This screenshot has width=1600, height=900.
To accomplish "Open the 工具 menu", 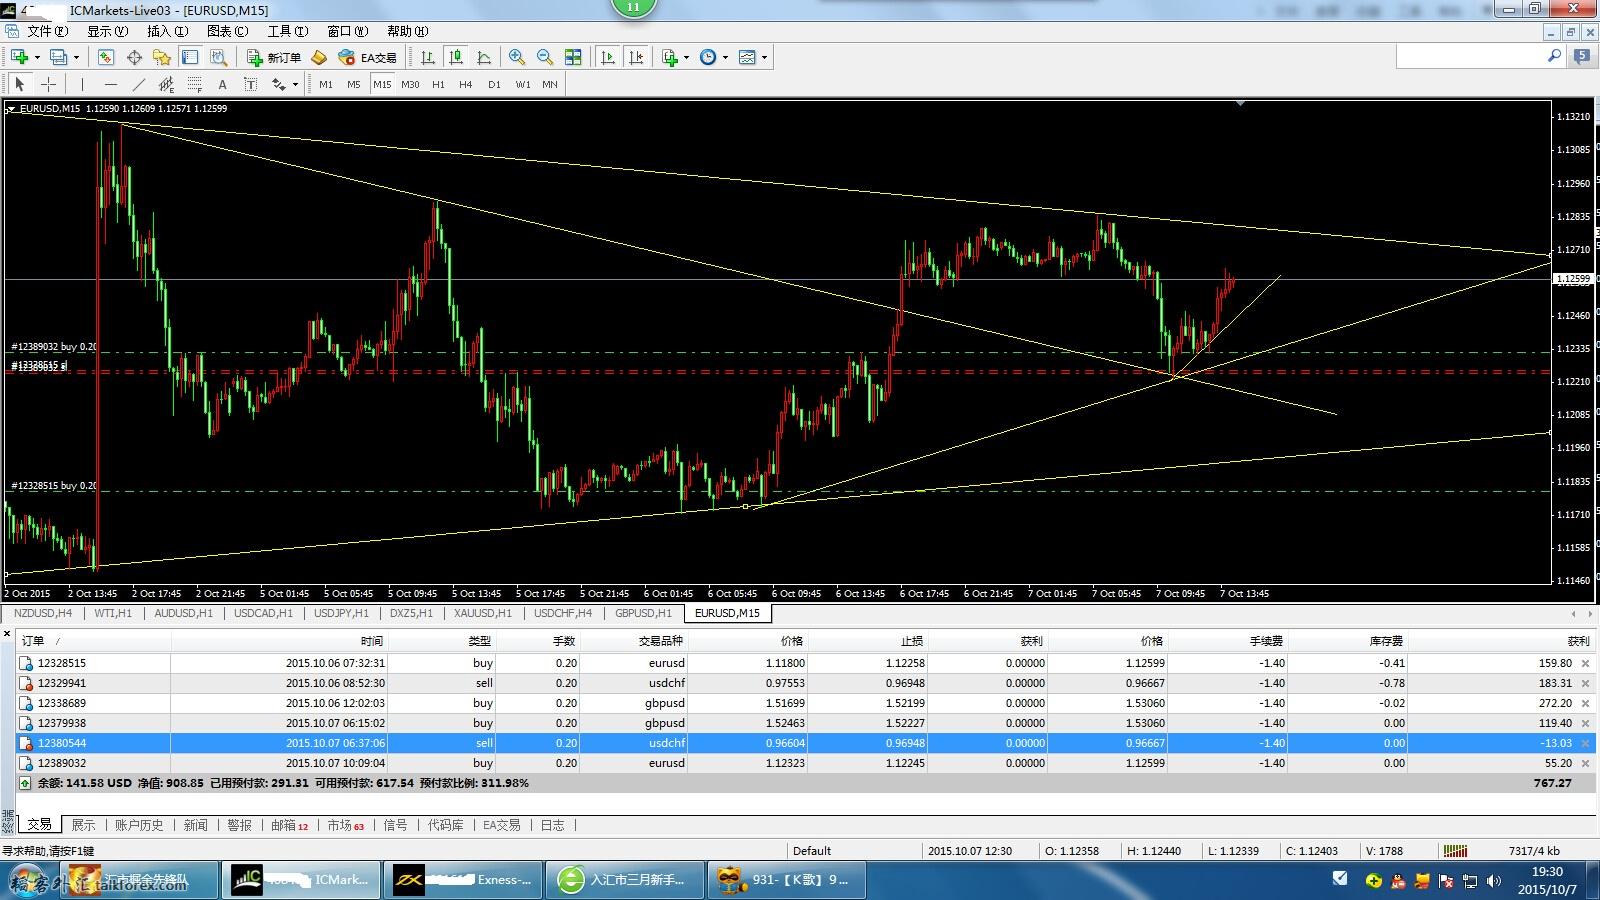I will 287,31.
